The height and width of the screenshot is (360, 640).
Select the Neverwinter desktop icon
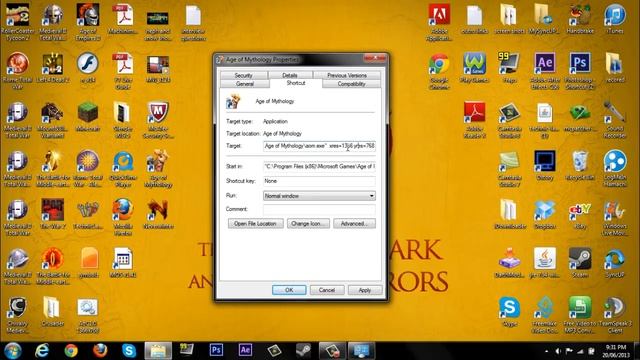pyautogui.click(x=158, y=214)
